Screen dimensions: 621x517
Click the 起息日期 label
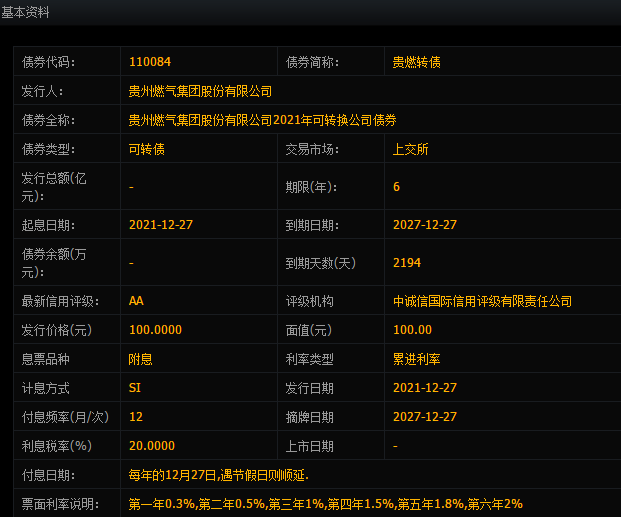pyautogui.click(x=48, y=225)
